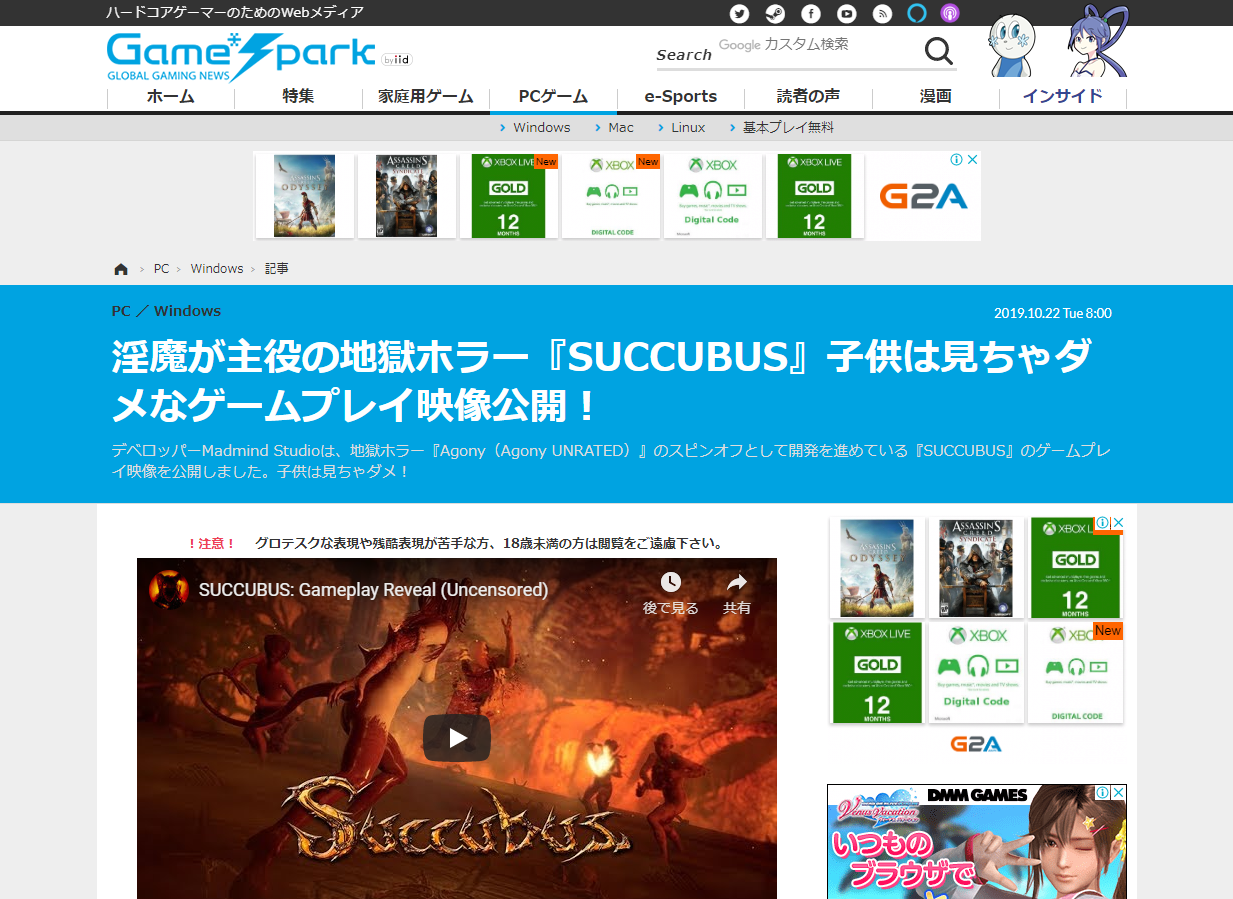Open the YouTube icon in header
The width and height of the screenshot is (1233, 899).
point(847,13)
